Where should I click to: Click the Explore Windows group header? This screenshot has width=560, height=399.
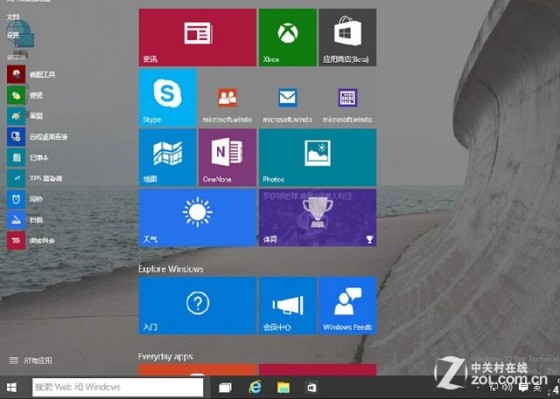click(171, 269)
